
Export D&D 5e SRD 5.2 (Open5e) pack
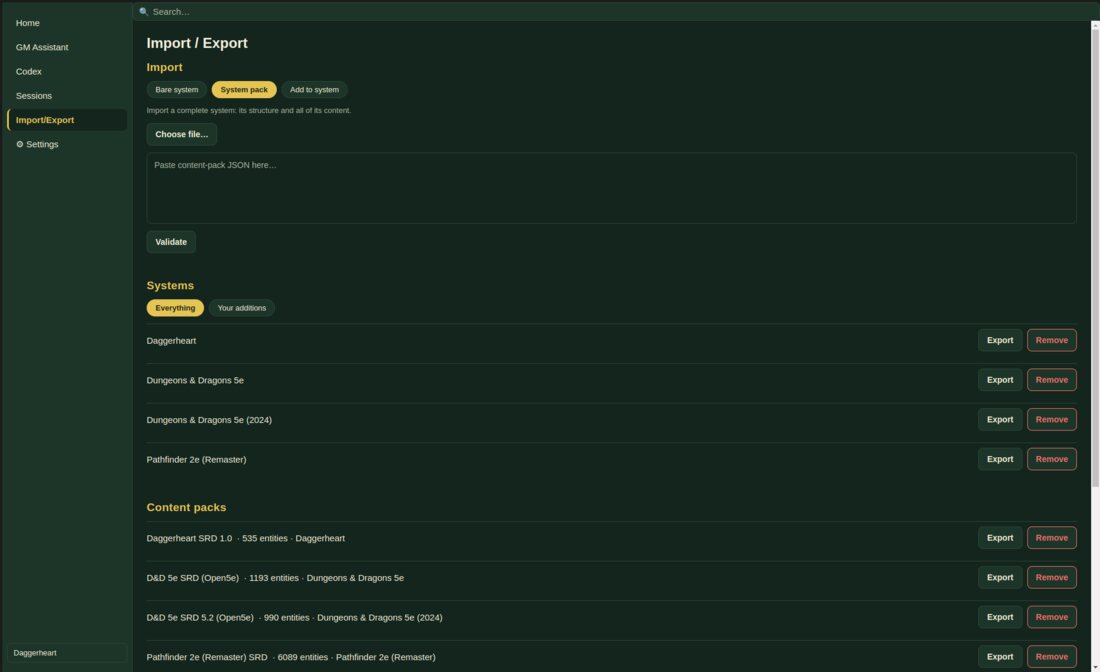(x=1000, y=617)
